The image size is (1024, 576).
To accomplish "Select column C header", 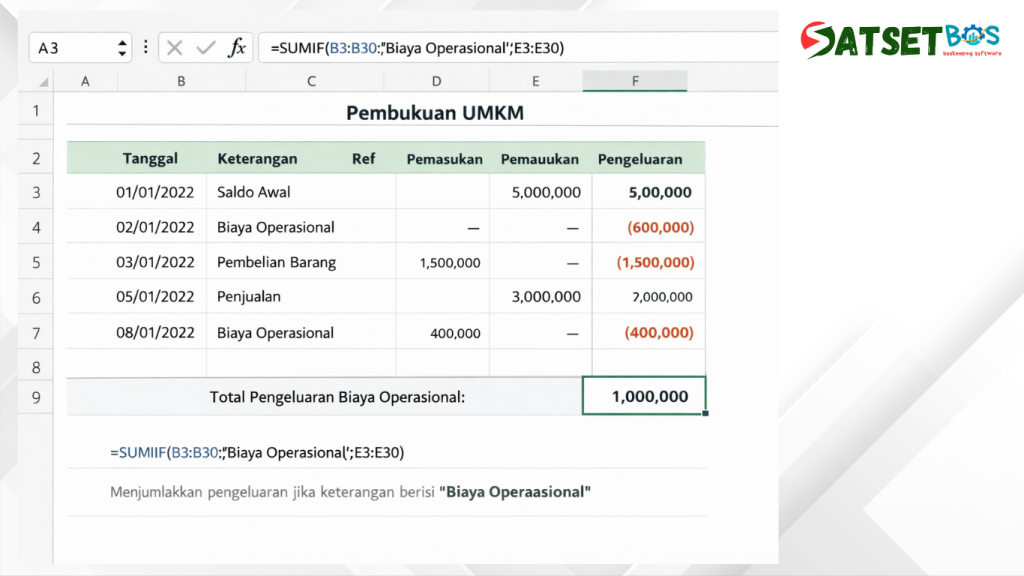I will (x=312, y=81).
